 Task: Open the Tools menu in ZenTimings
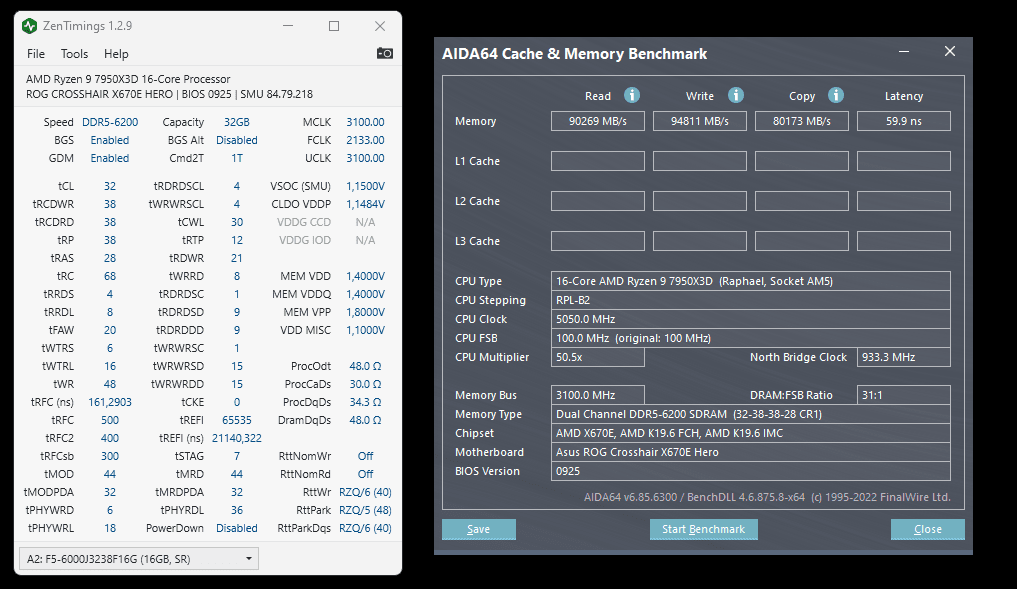pos(75,54)
